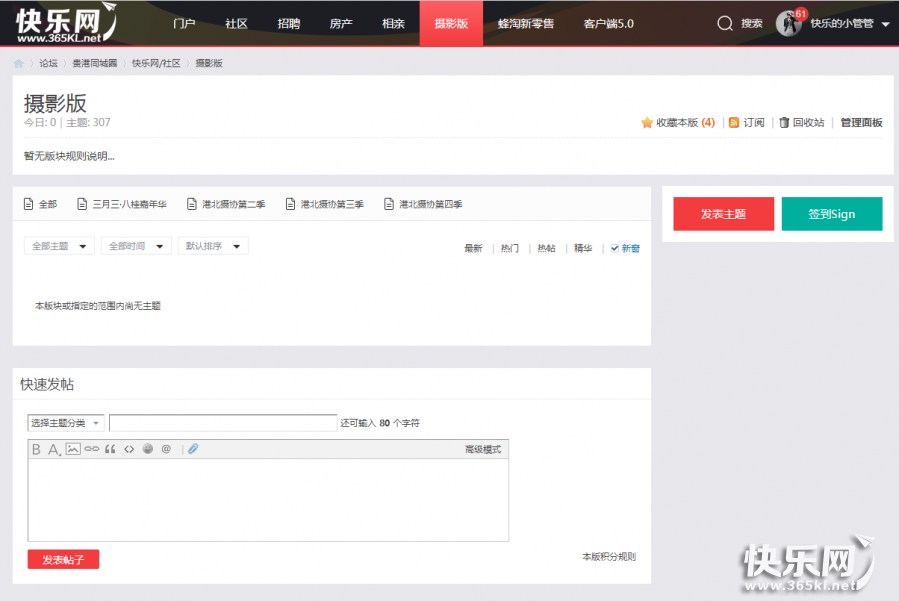Open the 招聘 nav item

(288, 24)
